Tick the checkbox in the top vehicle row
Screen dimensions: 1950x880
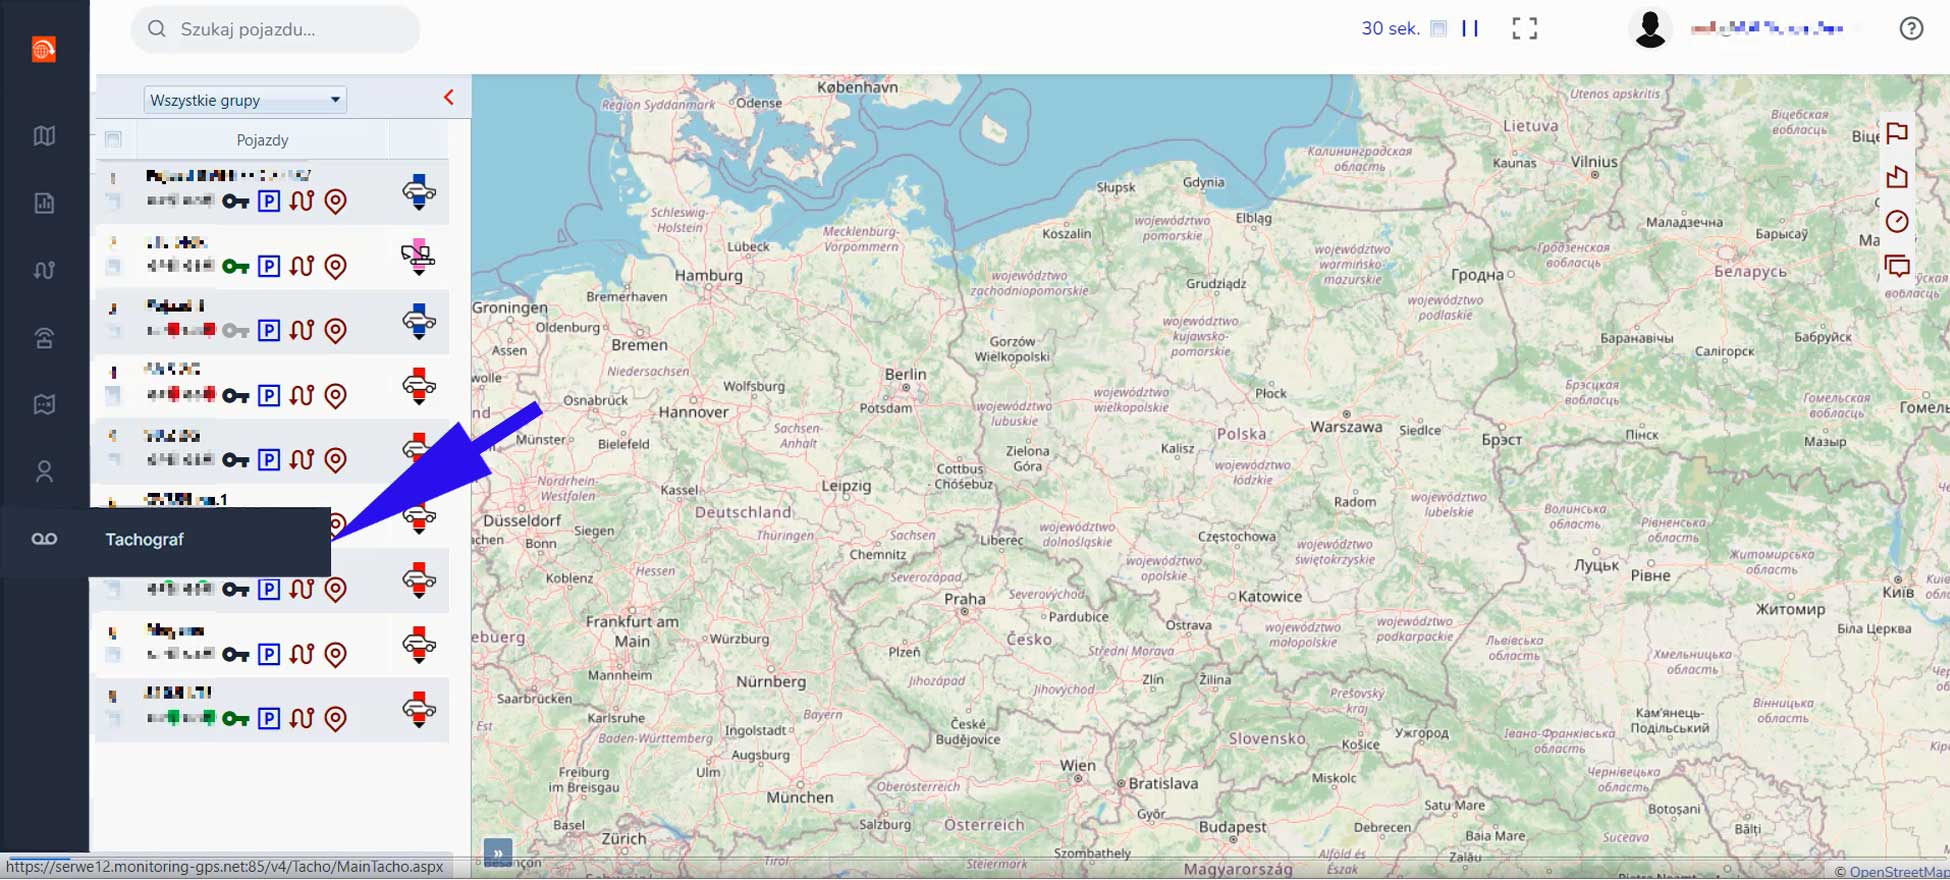114,202
